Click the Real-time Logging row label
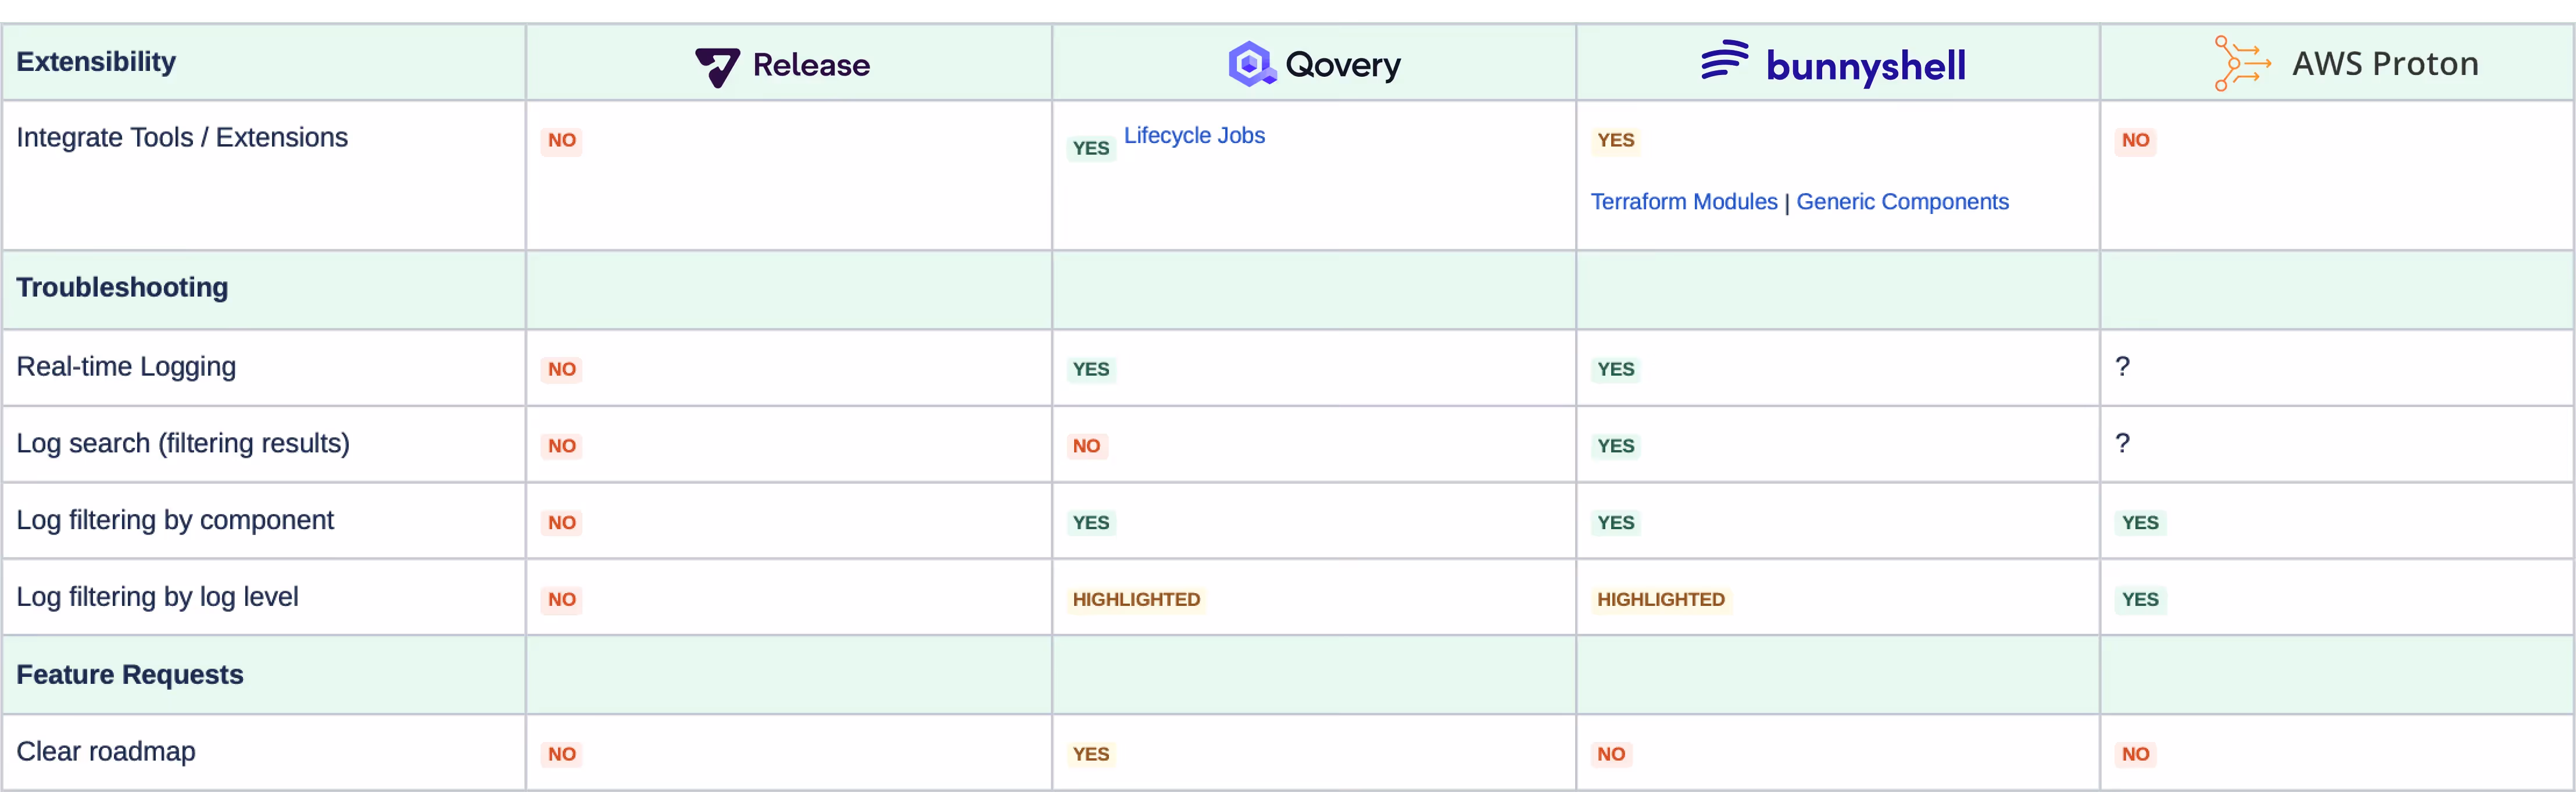Screen dimensions: 2576x792 pyautogui.click(x=126, y=367)
